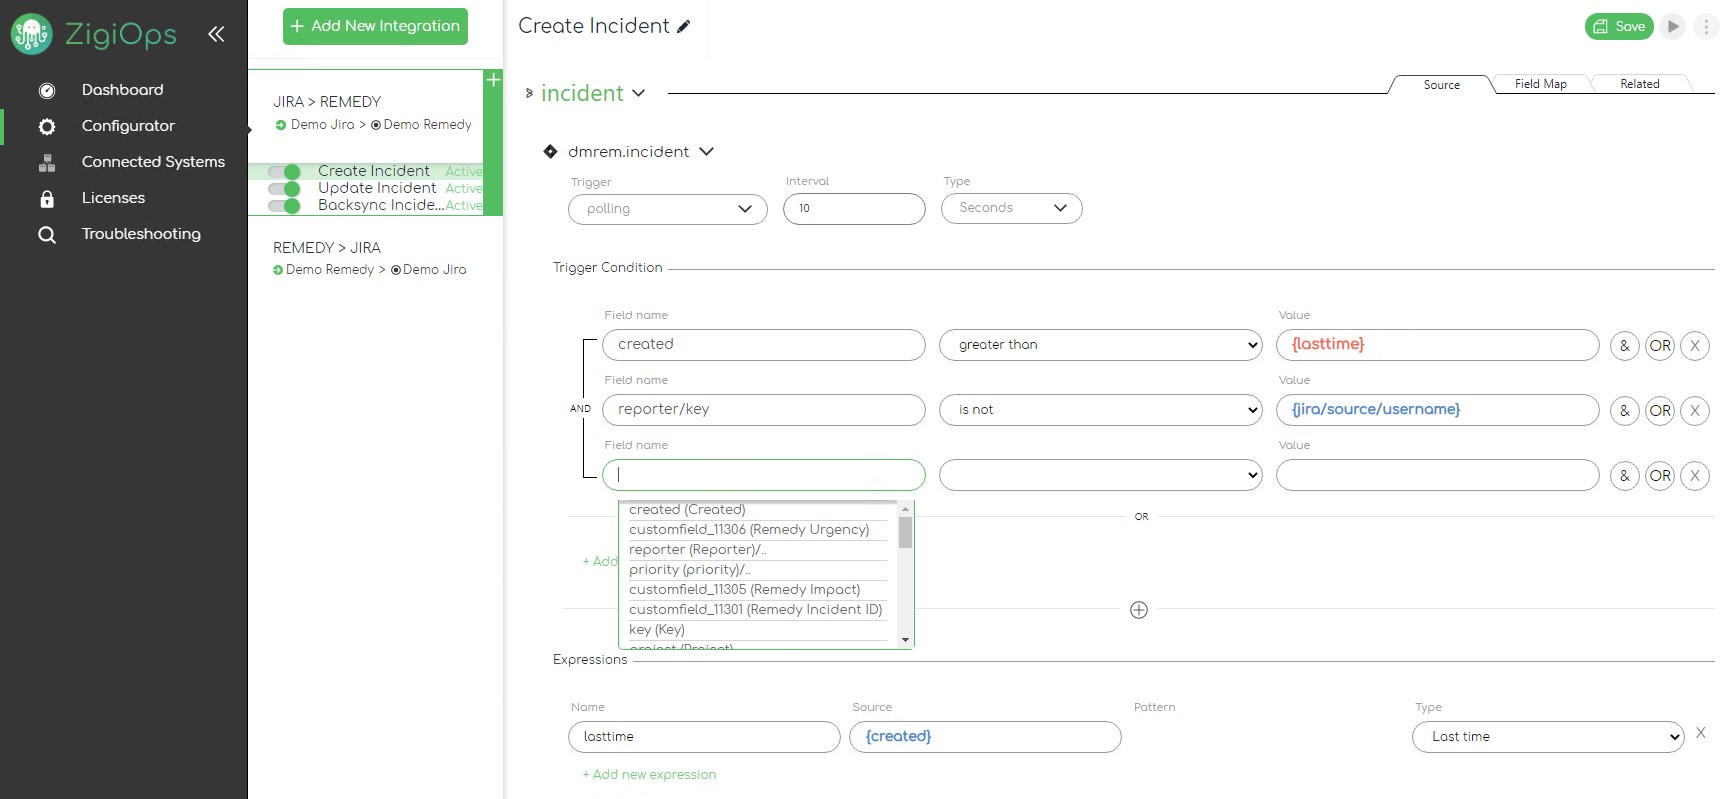Click the Troubleshooting magnifier icon
This screenshot has height=799, width=1727.
(x=47, y=235)
